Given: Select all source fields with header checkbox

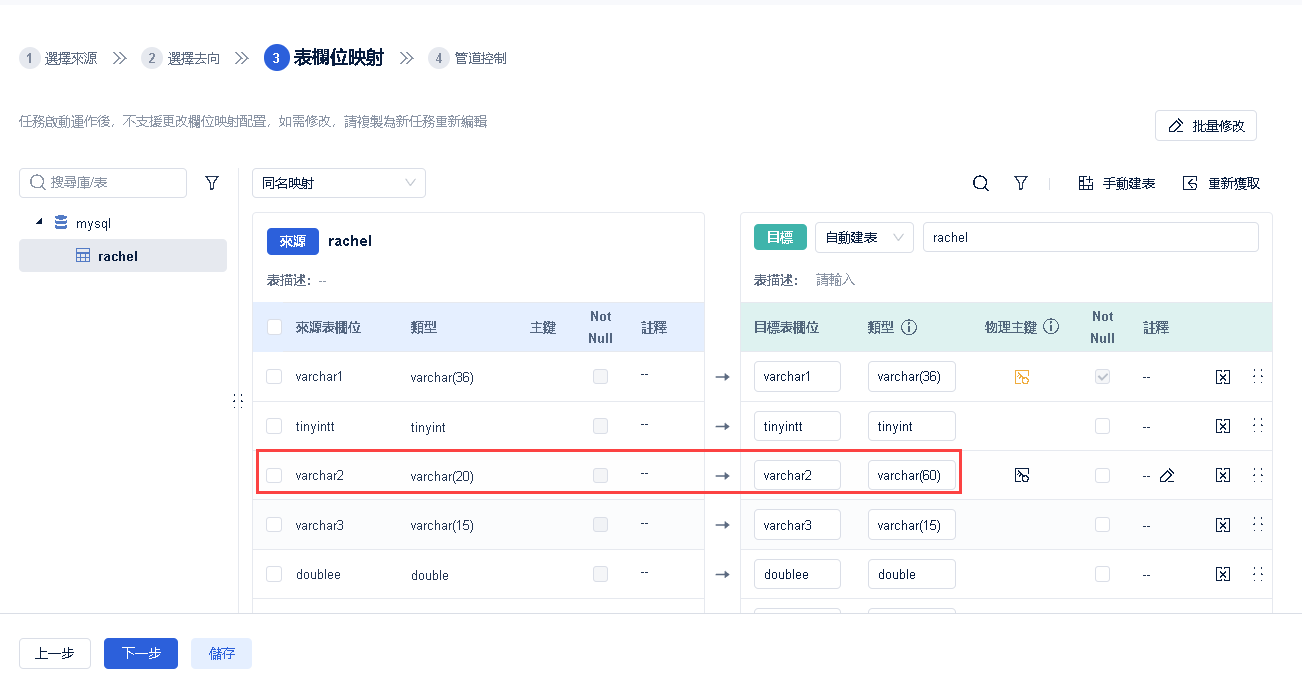Looking at the screenshot, I should [274, 327].
